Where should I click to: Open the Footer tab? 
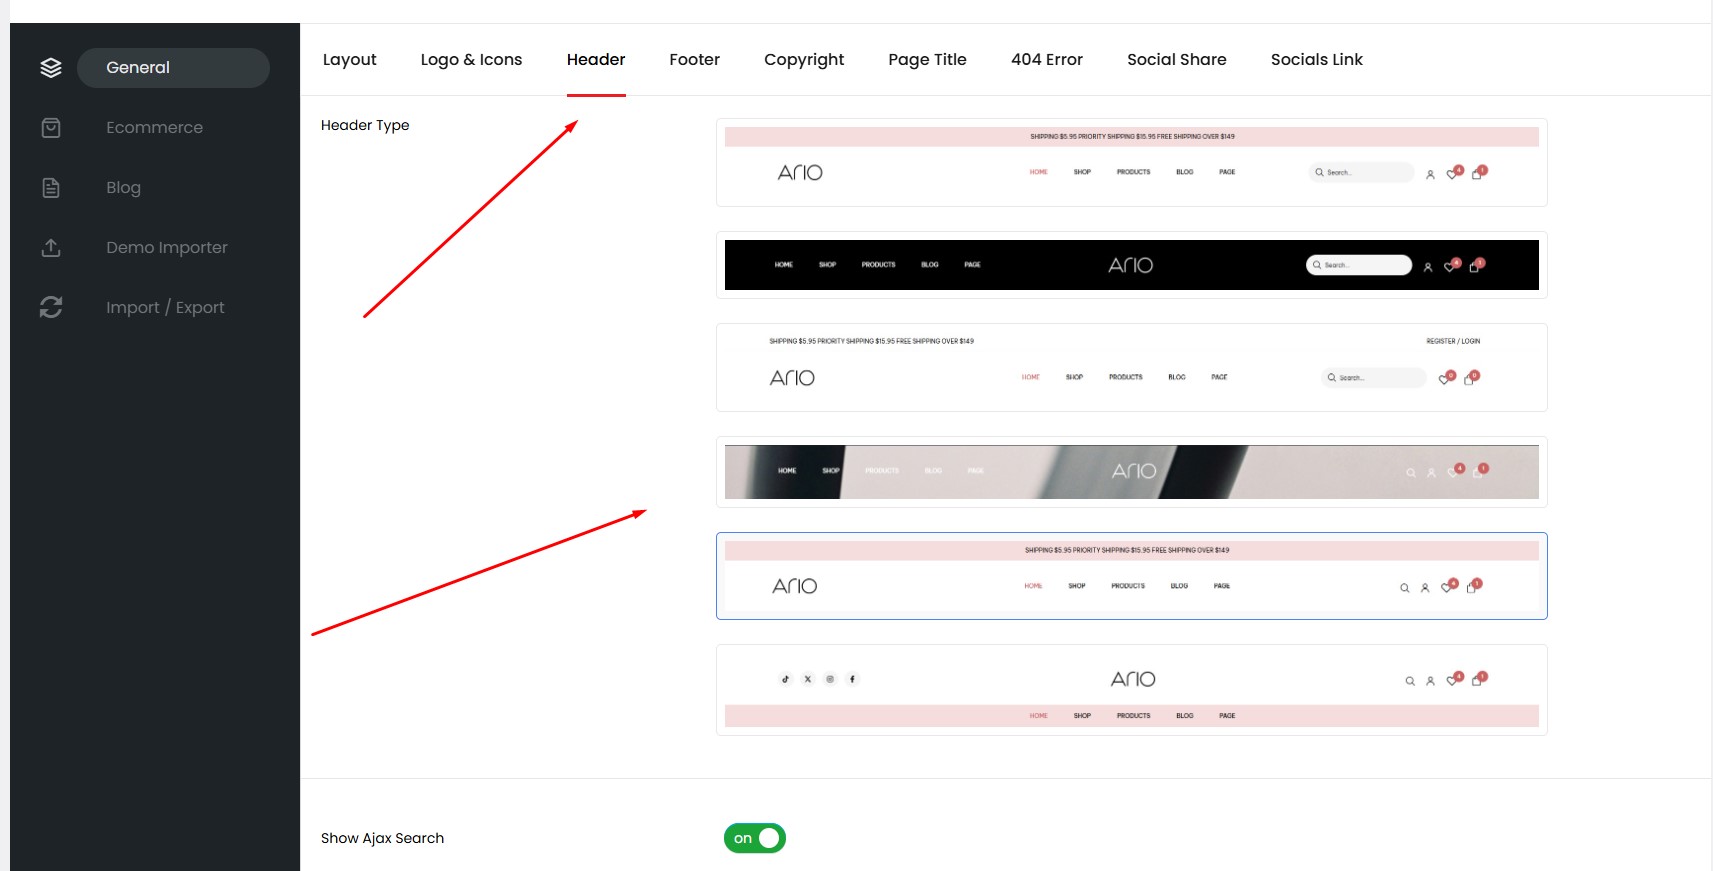[x=694, y=60]
